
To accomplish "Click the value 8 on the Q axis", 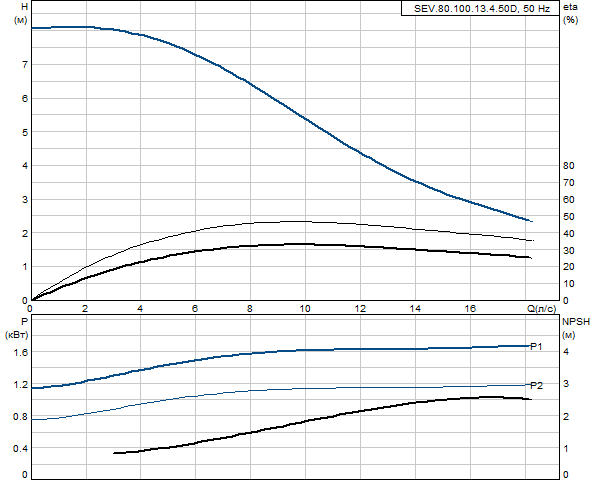I will coord(250,309).
